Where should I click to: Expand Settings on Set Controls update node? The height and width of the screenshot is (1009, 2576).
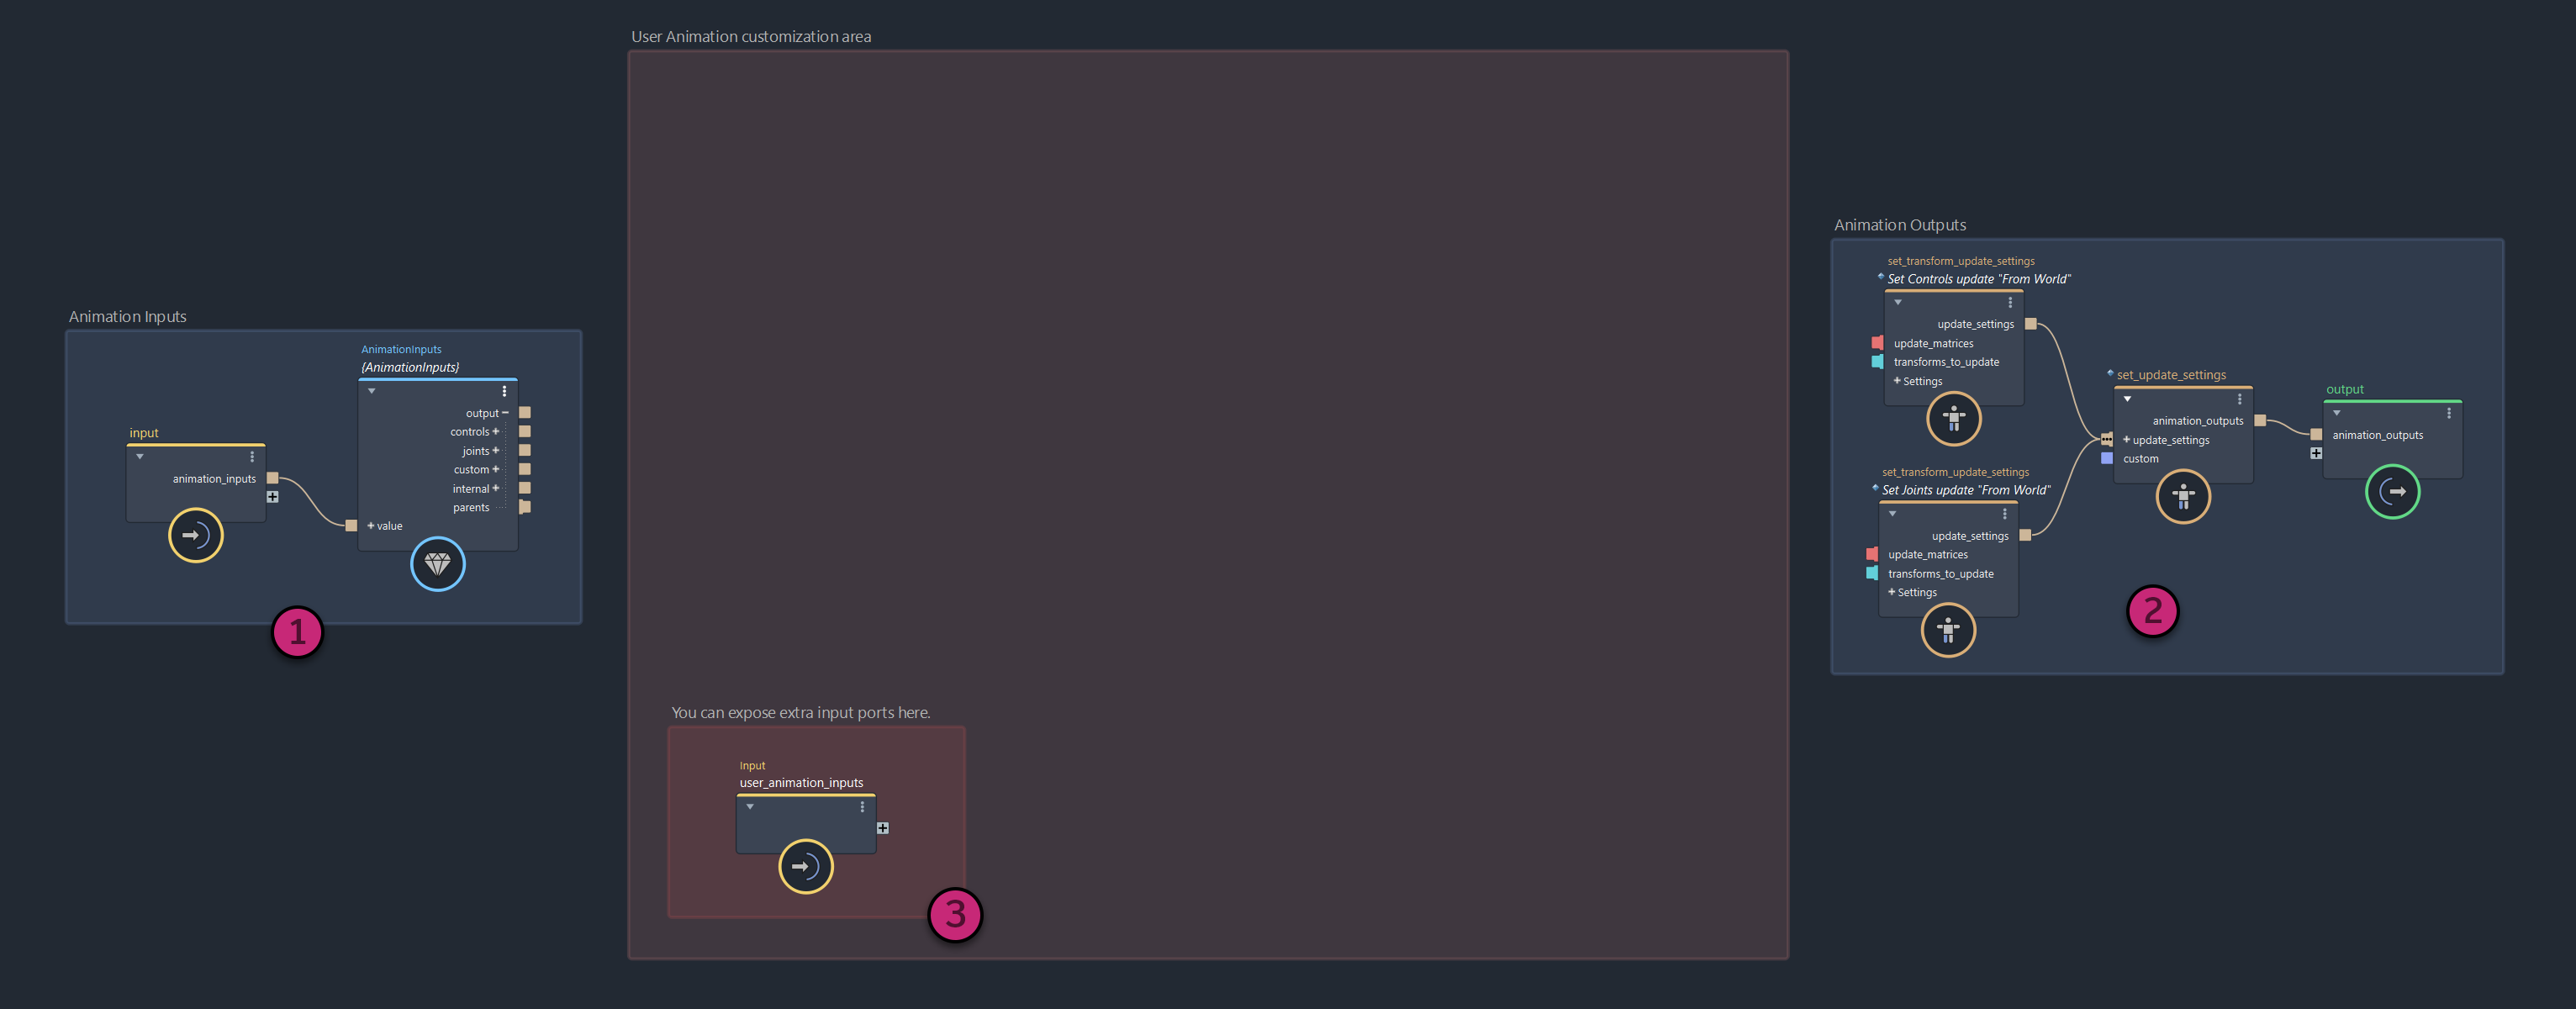(x=1897, y=381)
